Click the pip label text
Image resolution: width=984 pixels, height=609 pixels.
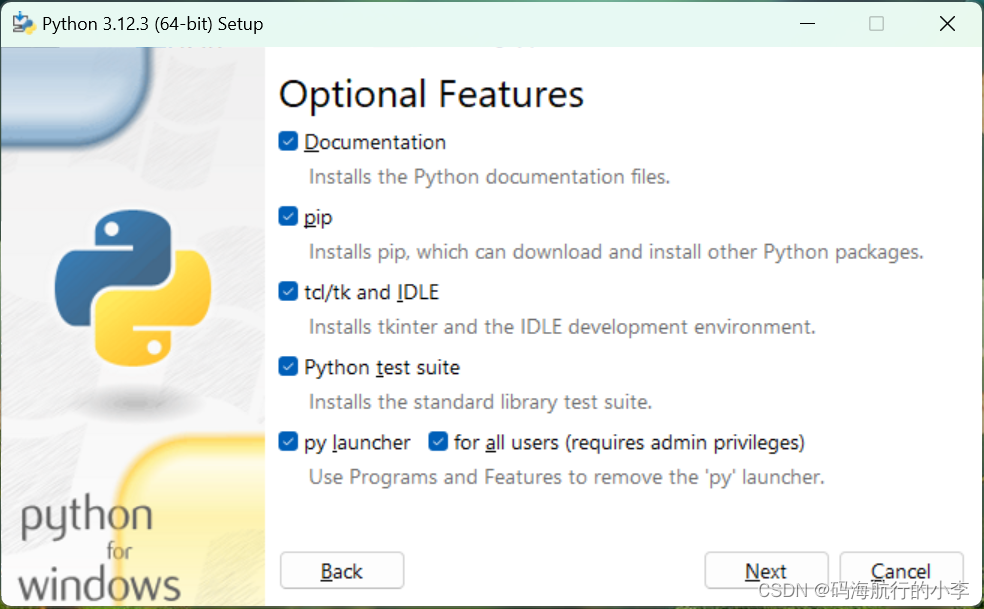tap(318, 218)
